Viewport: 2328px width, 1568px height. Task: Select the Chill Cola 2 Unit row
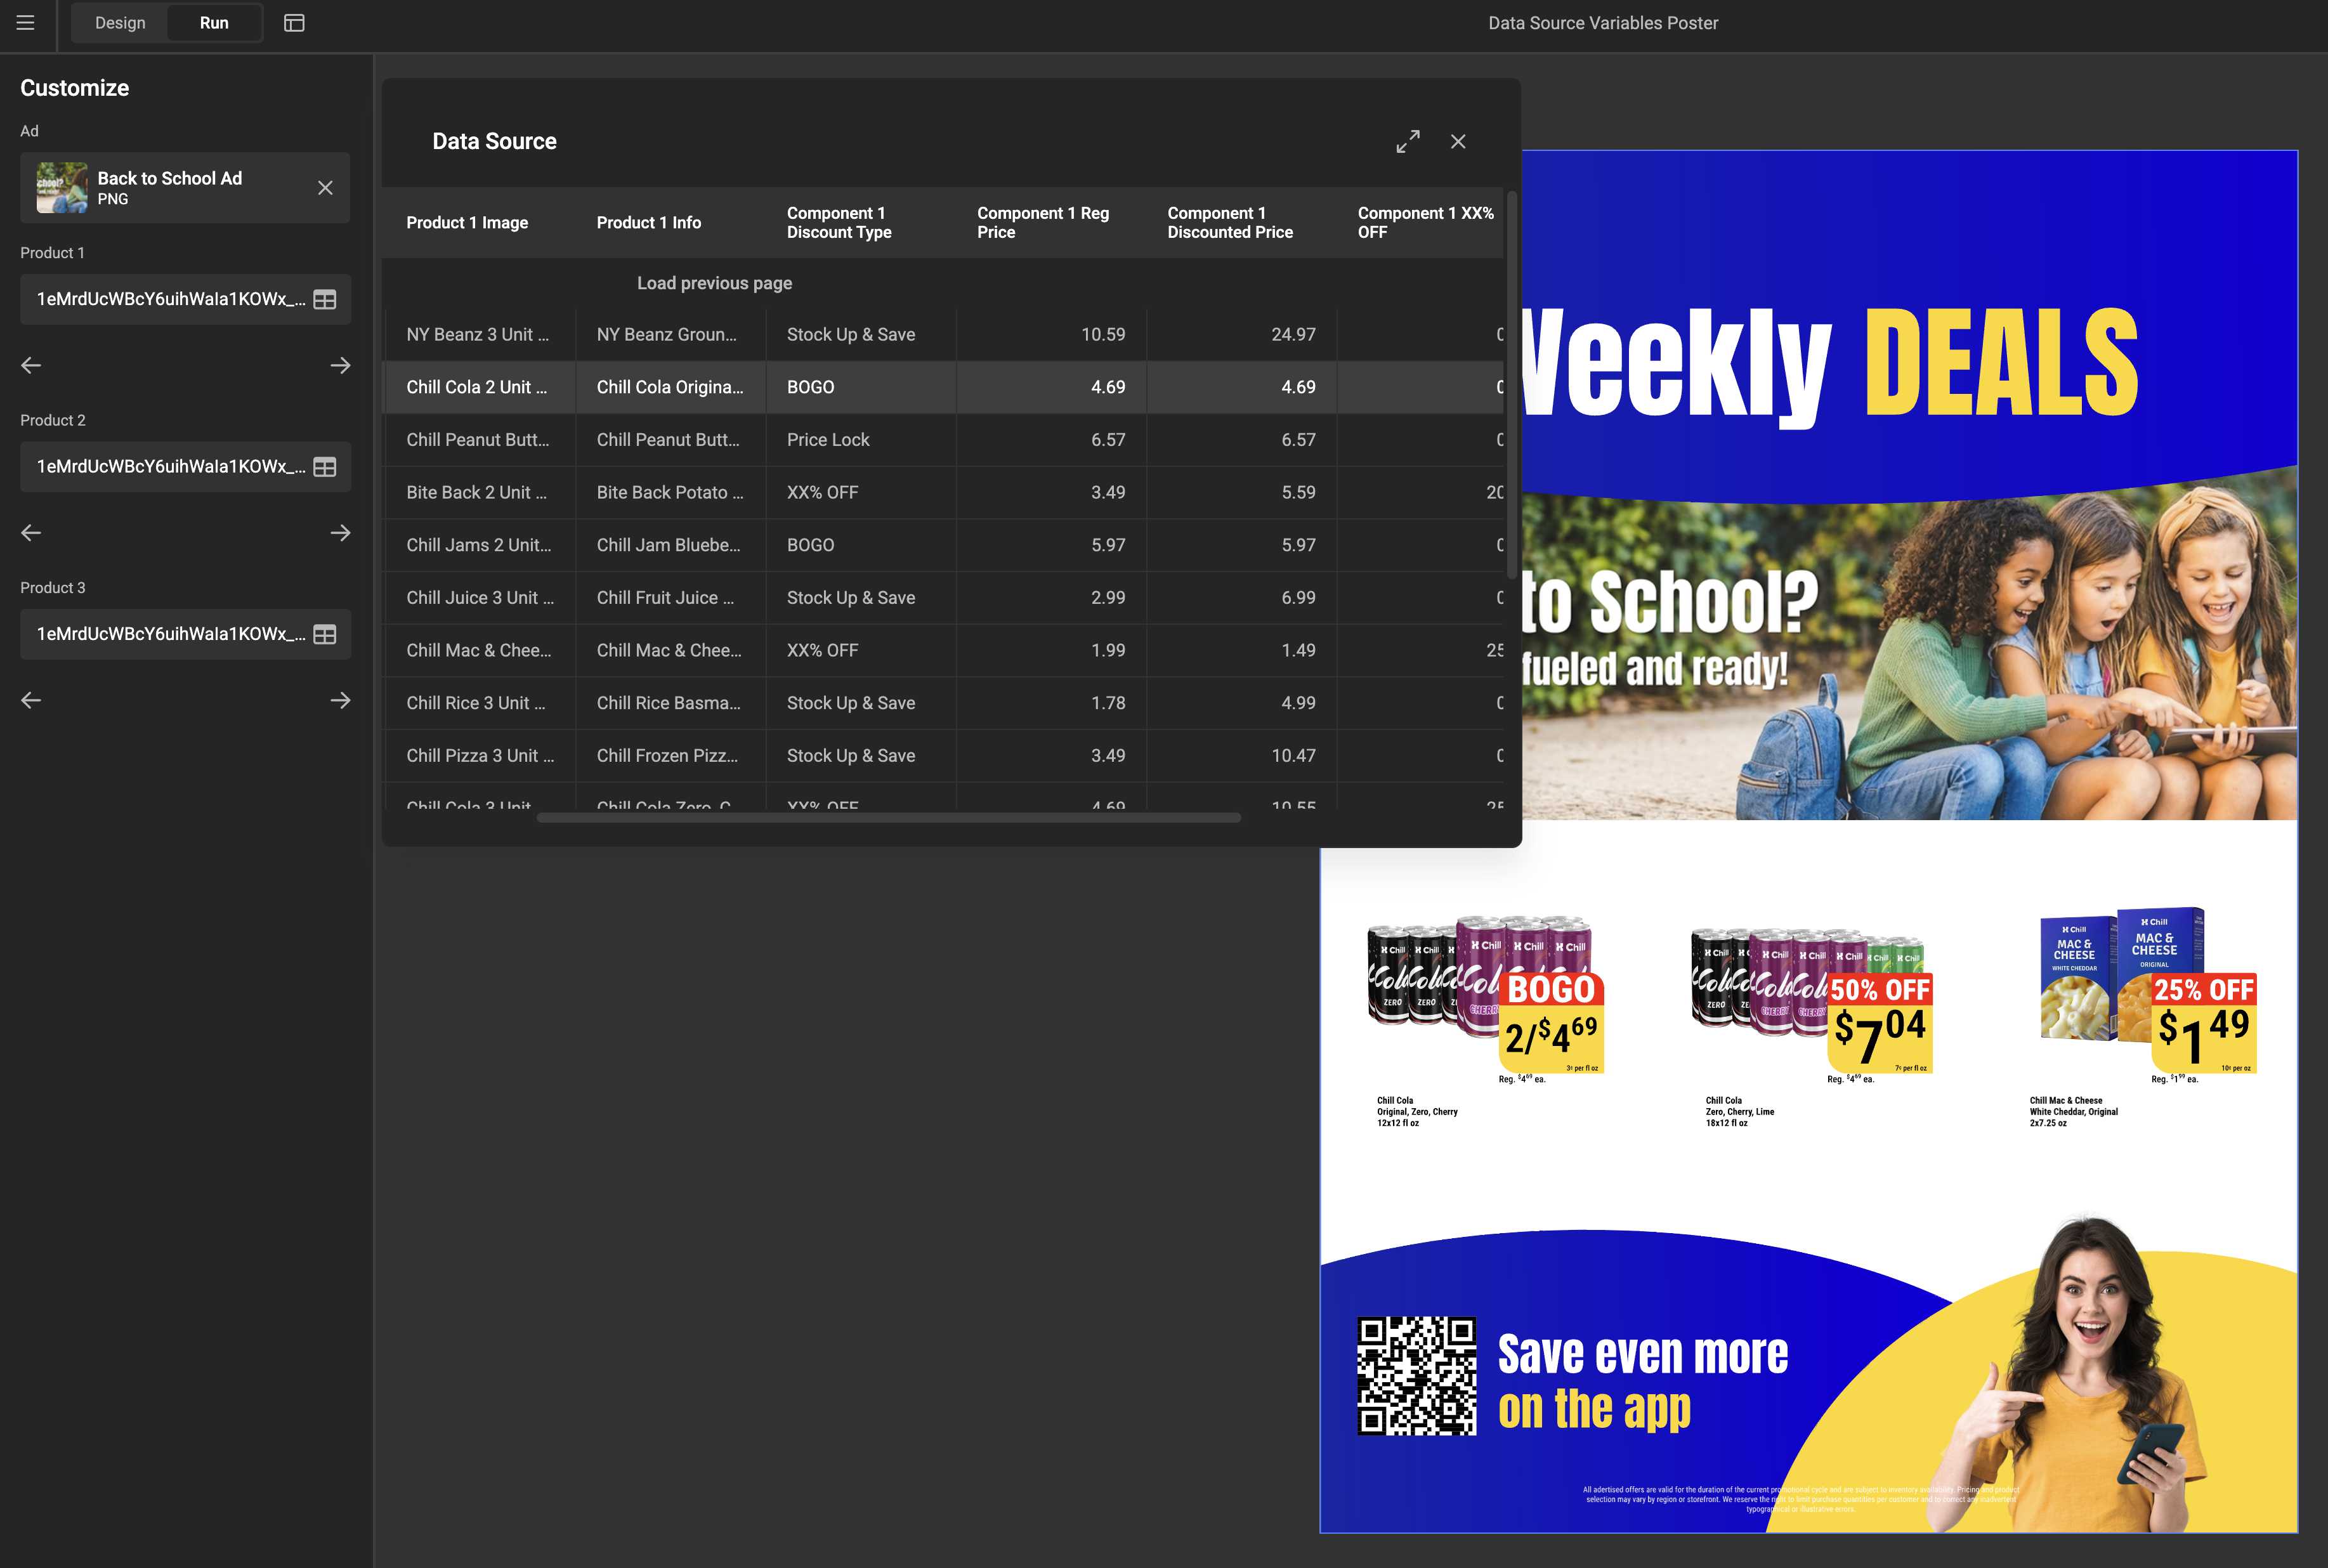pyautogui.click(x=944, y=387)
